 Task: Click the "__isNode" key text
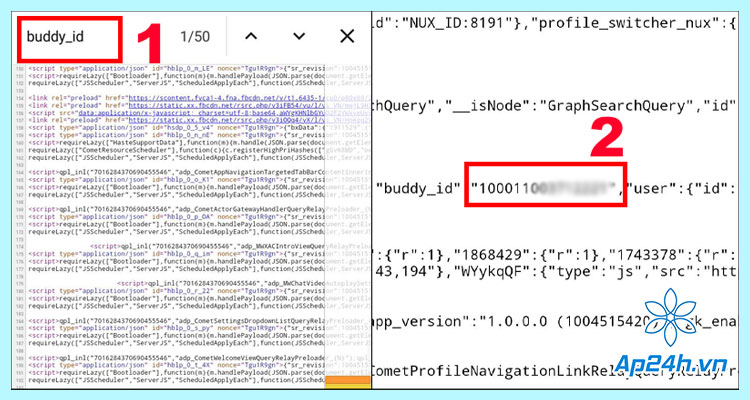[487, 106]
